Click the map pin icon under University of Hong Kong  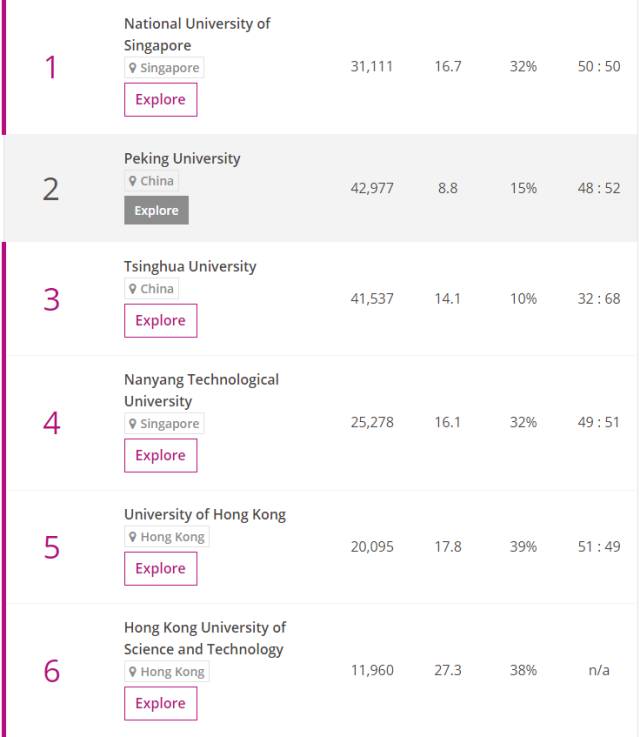(x=132, y=537)
